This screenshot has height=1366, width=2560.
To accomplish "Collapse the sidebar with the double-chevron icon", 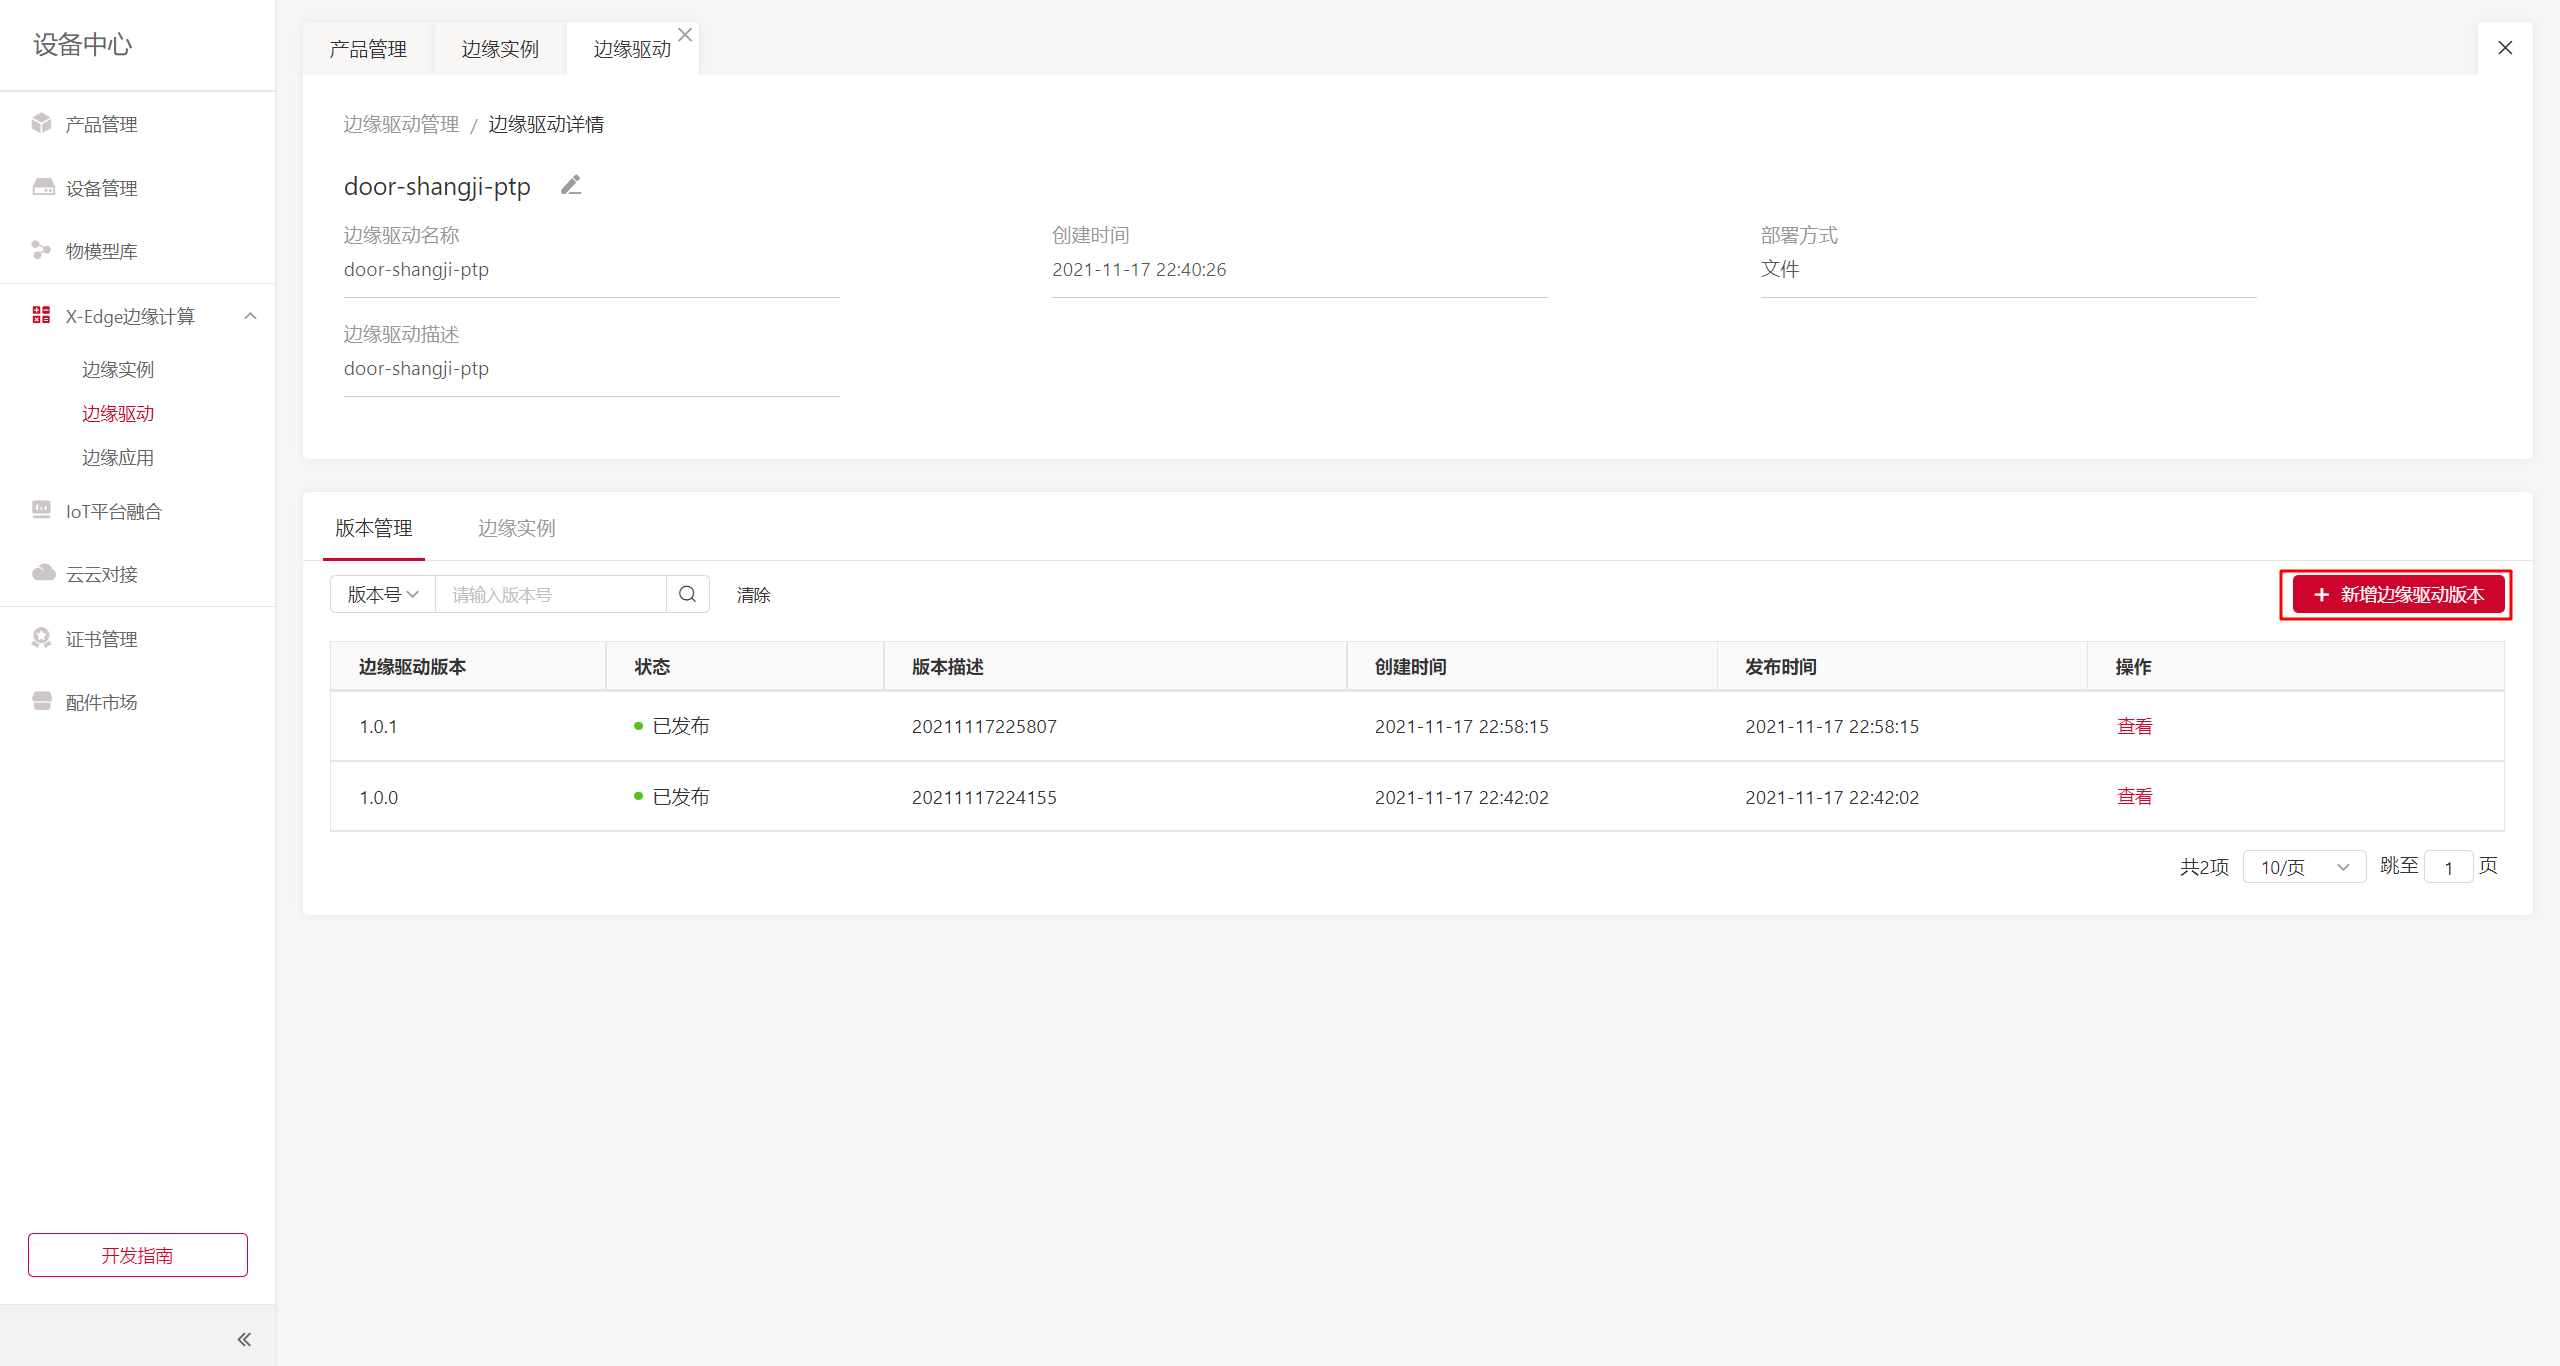I will [x=244, y=1339].
